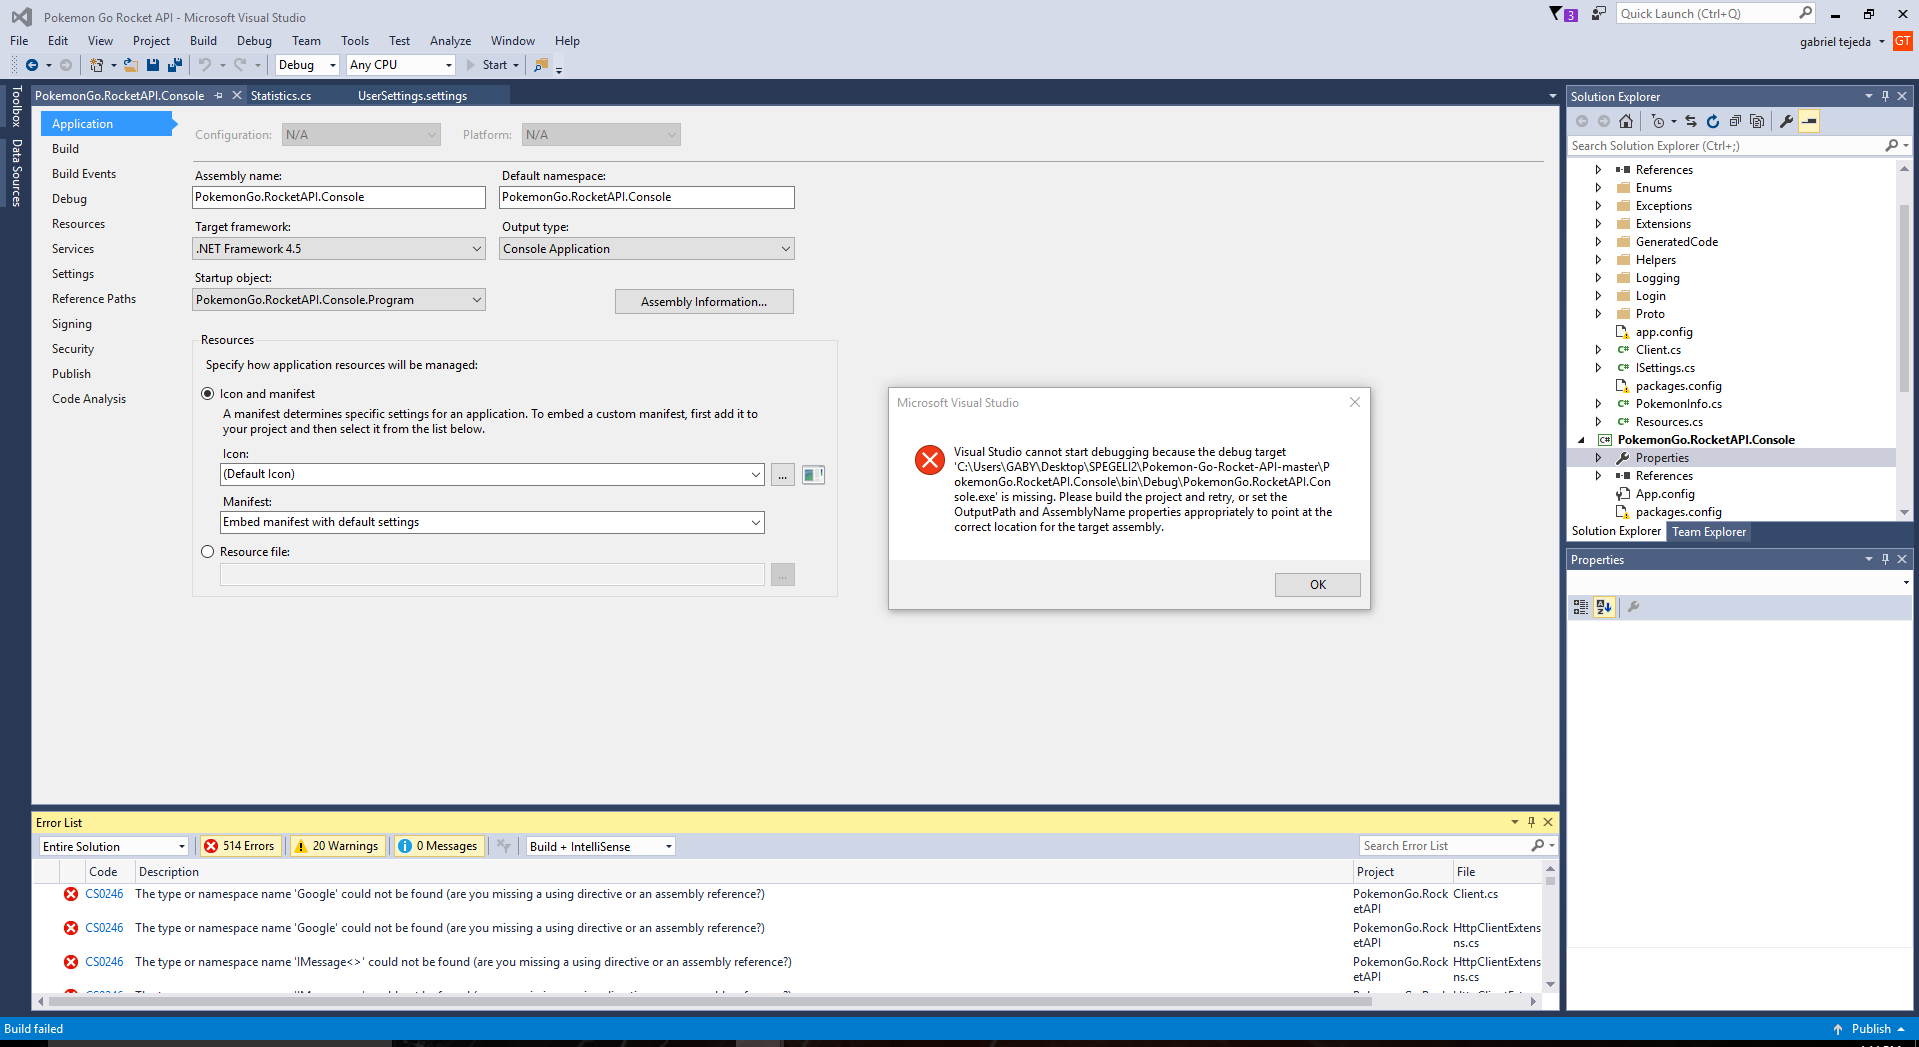Click the browse button next to Icon field
The image size is (1919, 1047).
(783, 475)
